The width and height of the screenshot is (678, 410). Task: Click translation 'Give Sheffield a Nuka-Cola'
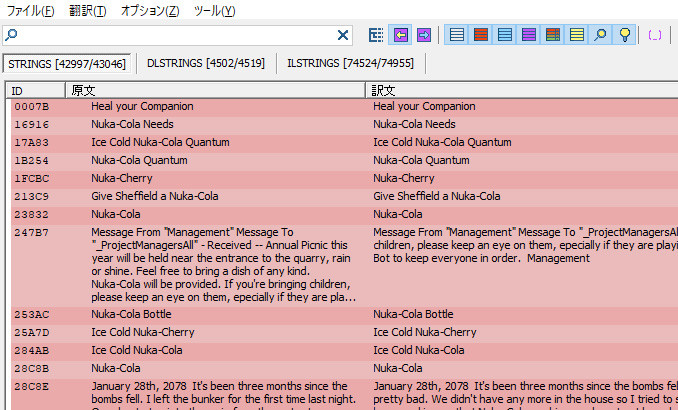coord(437,196)
